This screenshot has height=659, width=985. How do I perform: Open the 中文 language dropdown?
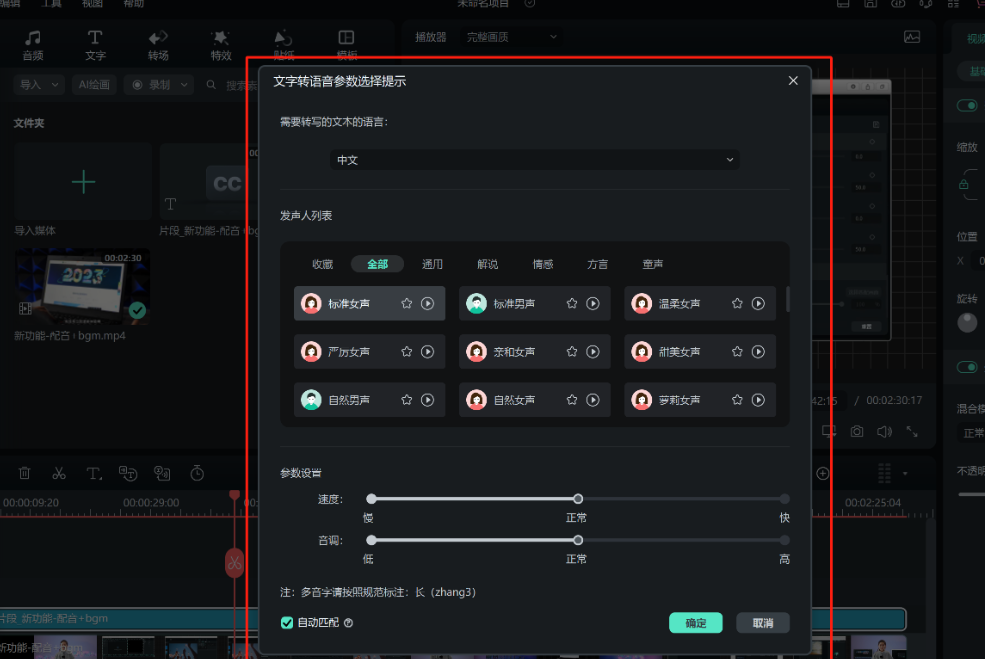(535, 160)
